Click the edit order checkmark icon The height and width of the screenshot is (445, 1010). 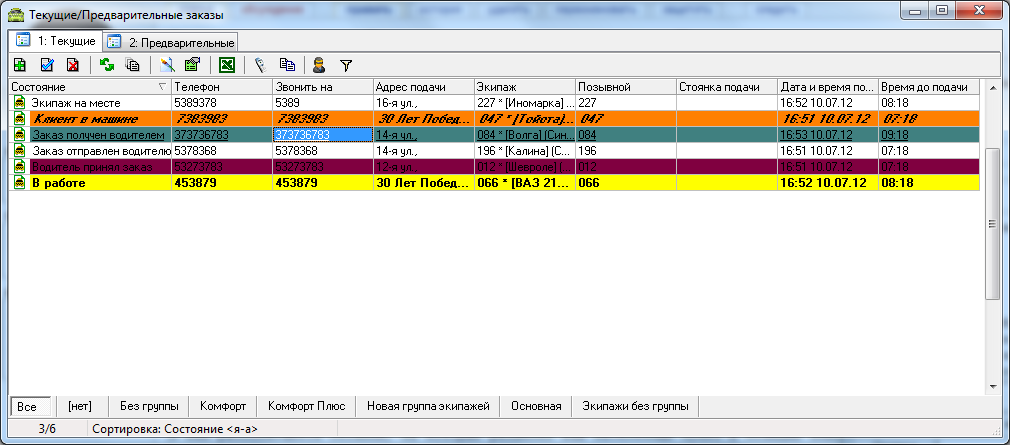click(46, 66)
